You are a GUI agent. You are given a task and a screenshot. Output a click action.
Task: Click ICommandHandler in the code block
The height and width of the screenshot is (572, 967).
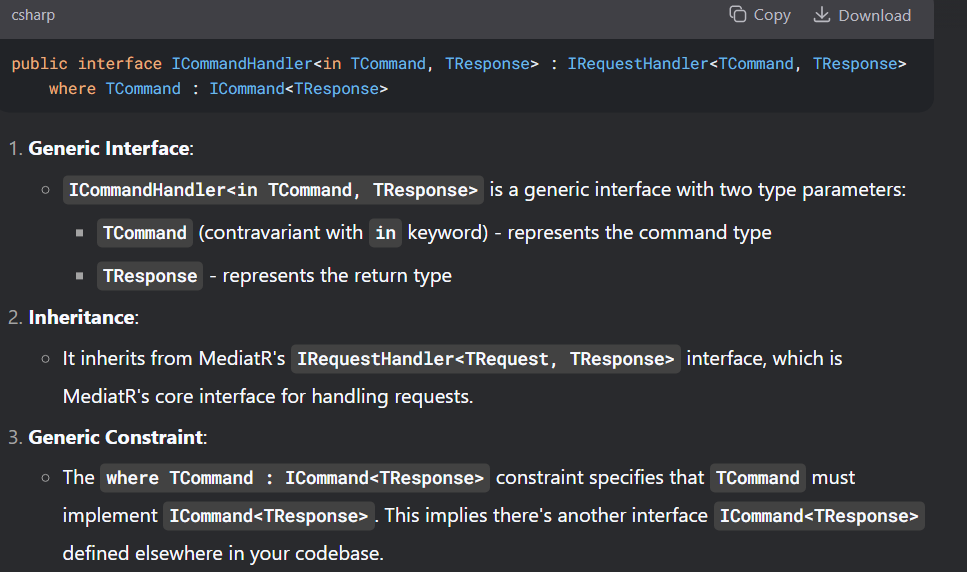point(242,63)
